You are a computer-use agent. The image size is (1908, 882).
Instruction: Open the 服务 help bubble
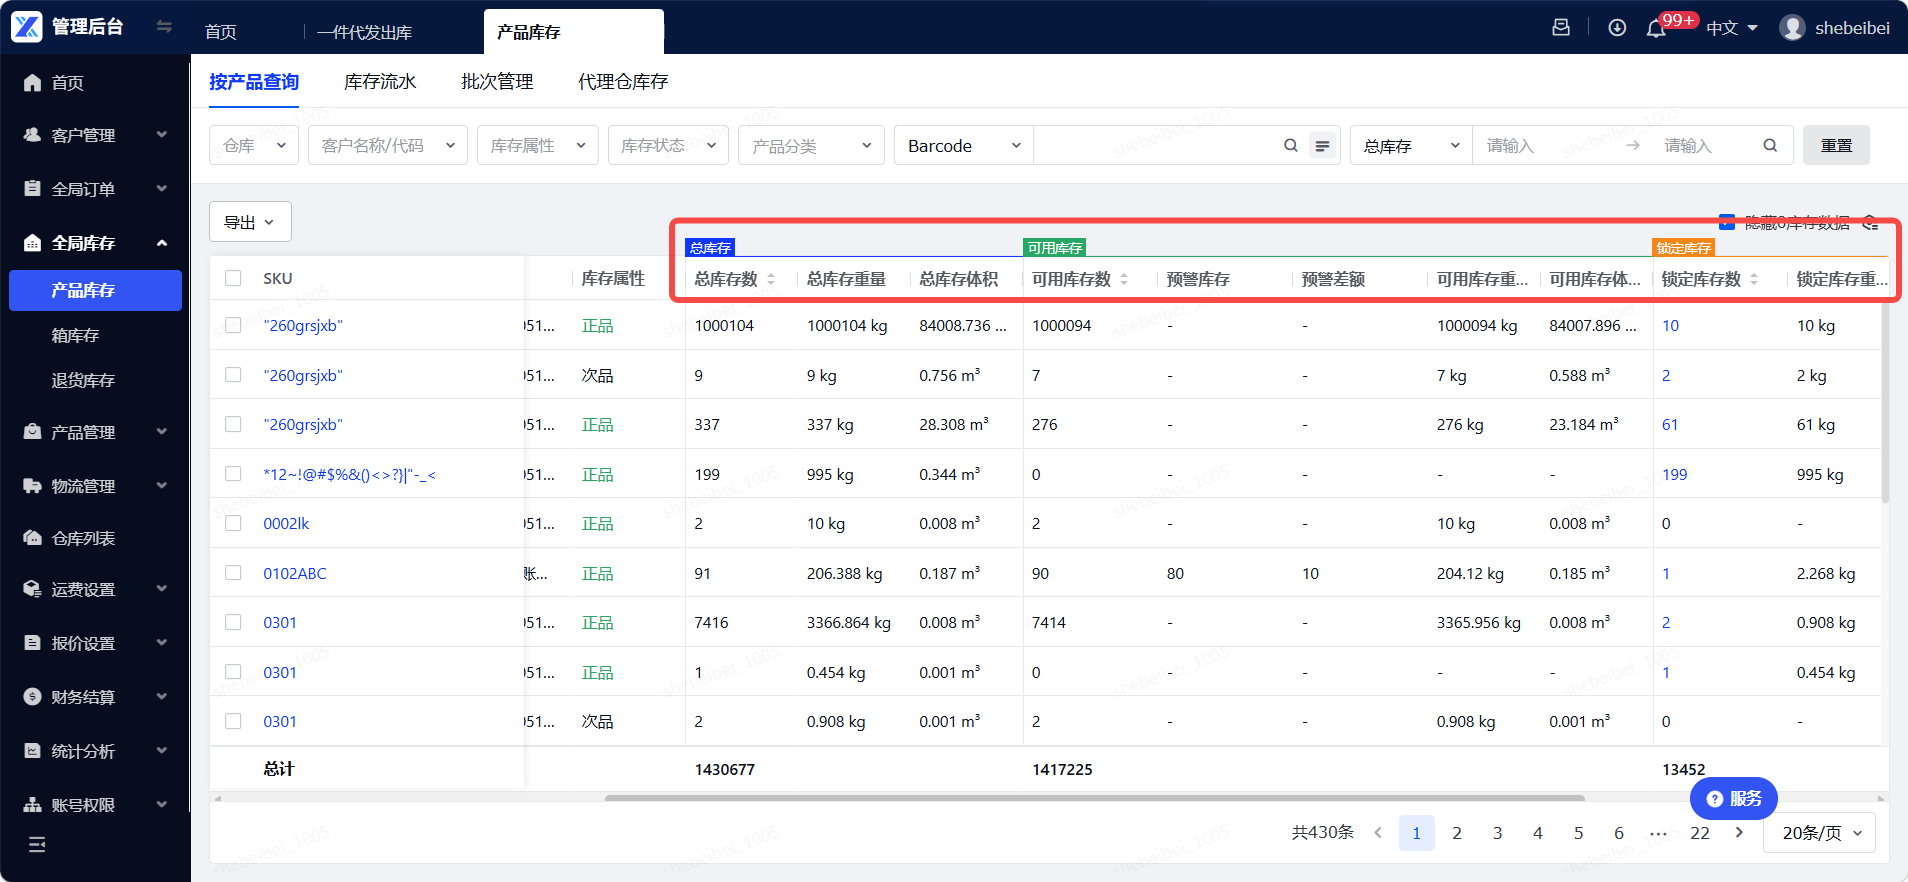[1734, 798]
